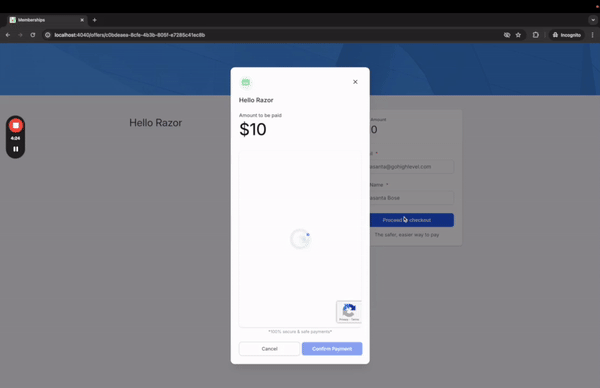Click Proceed to checkout button

click(412, 220)
